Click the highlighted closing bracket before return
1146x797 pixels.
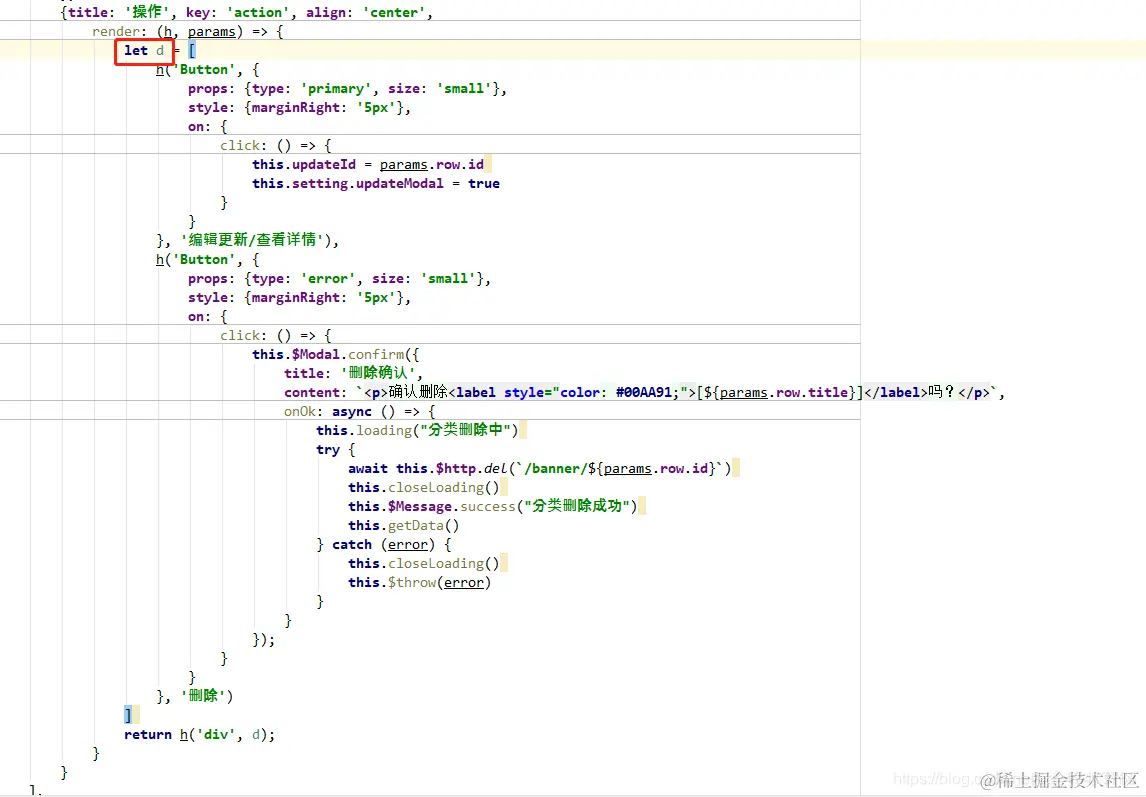pos(128,715)
